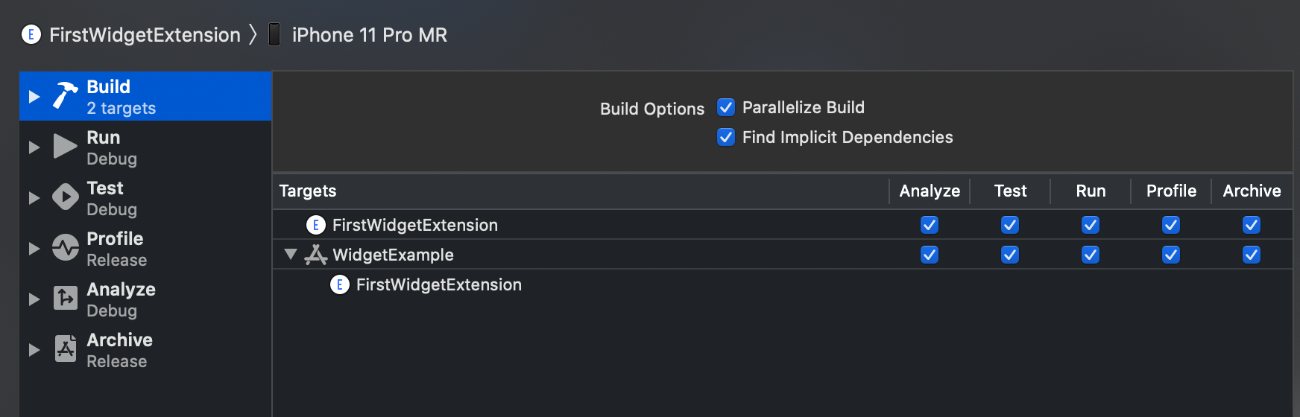Click the Test diamond icon
Viewport: 1300px width, 417px height.
(65, 198)
